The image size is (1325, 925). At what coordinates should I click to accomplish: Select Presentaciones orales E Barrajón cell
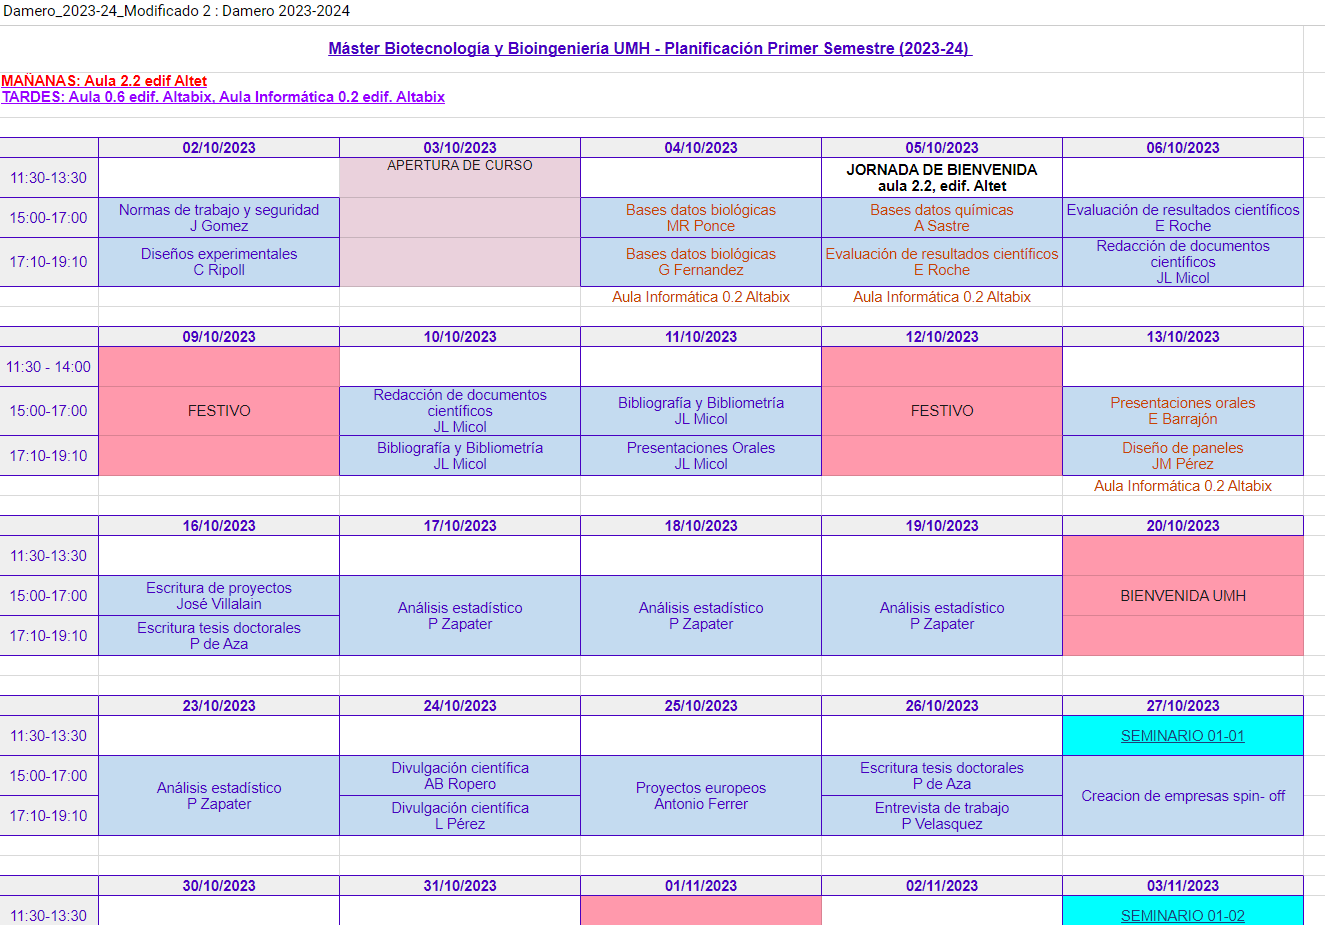click(1183, 411)
